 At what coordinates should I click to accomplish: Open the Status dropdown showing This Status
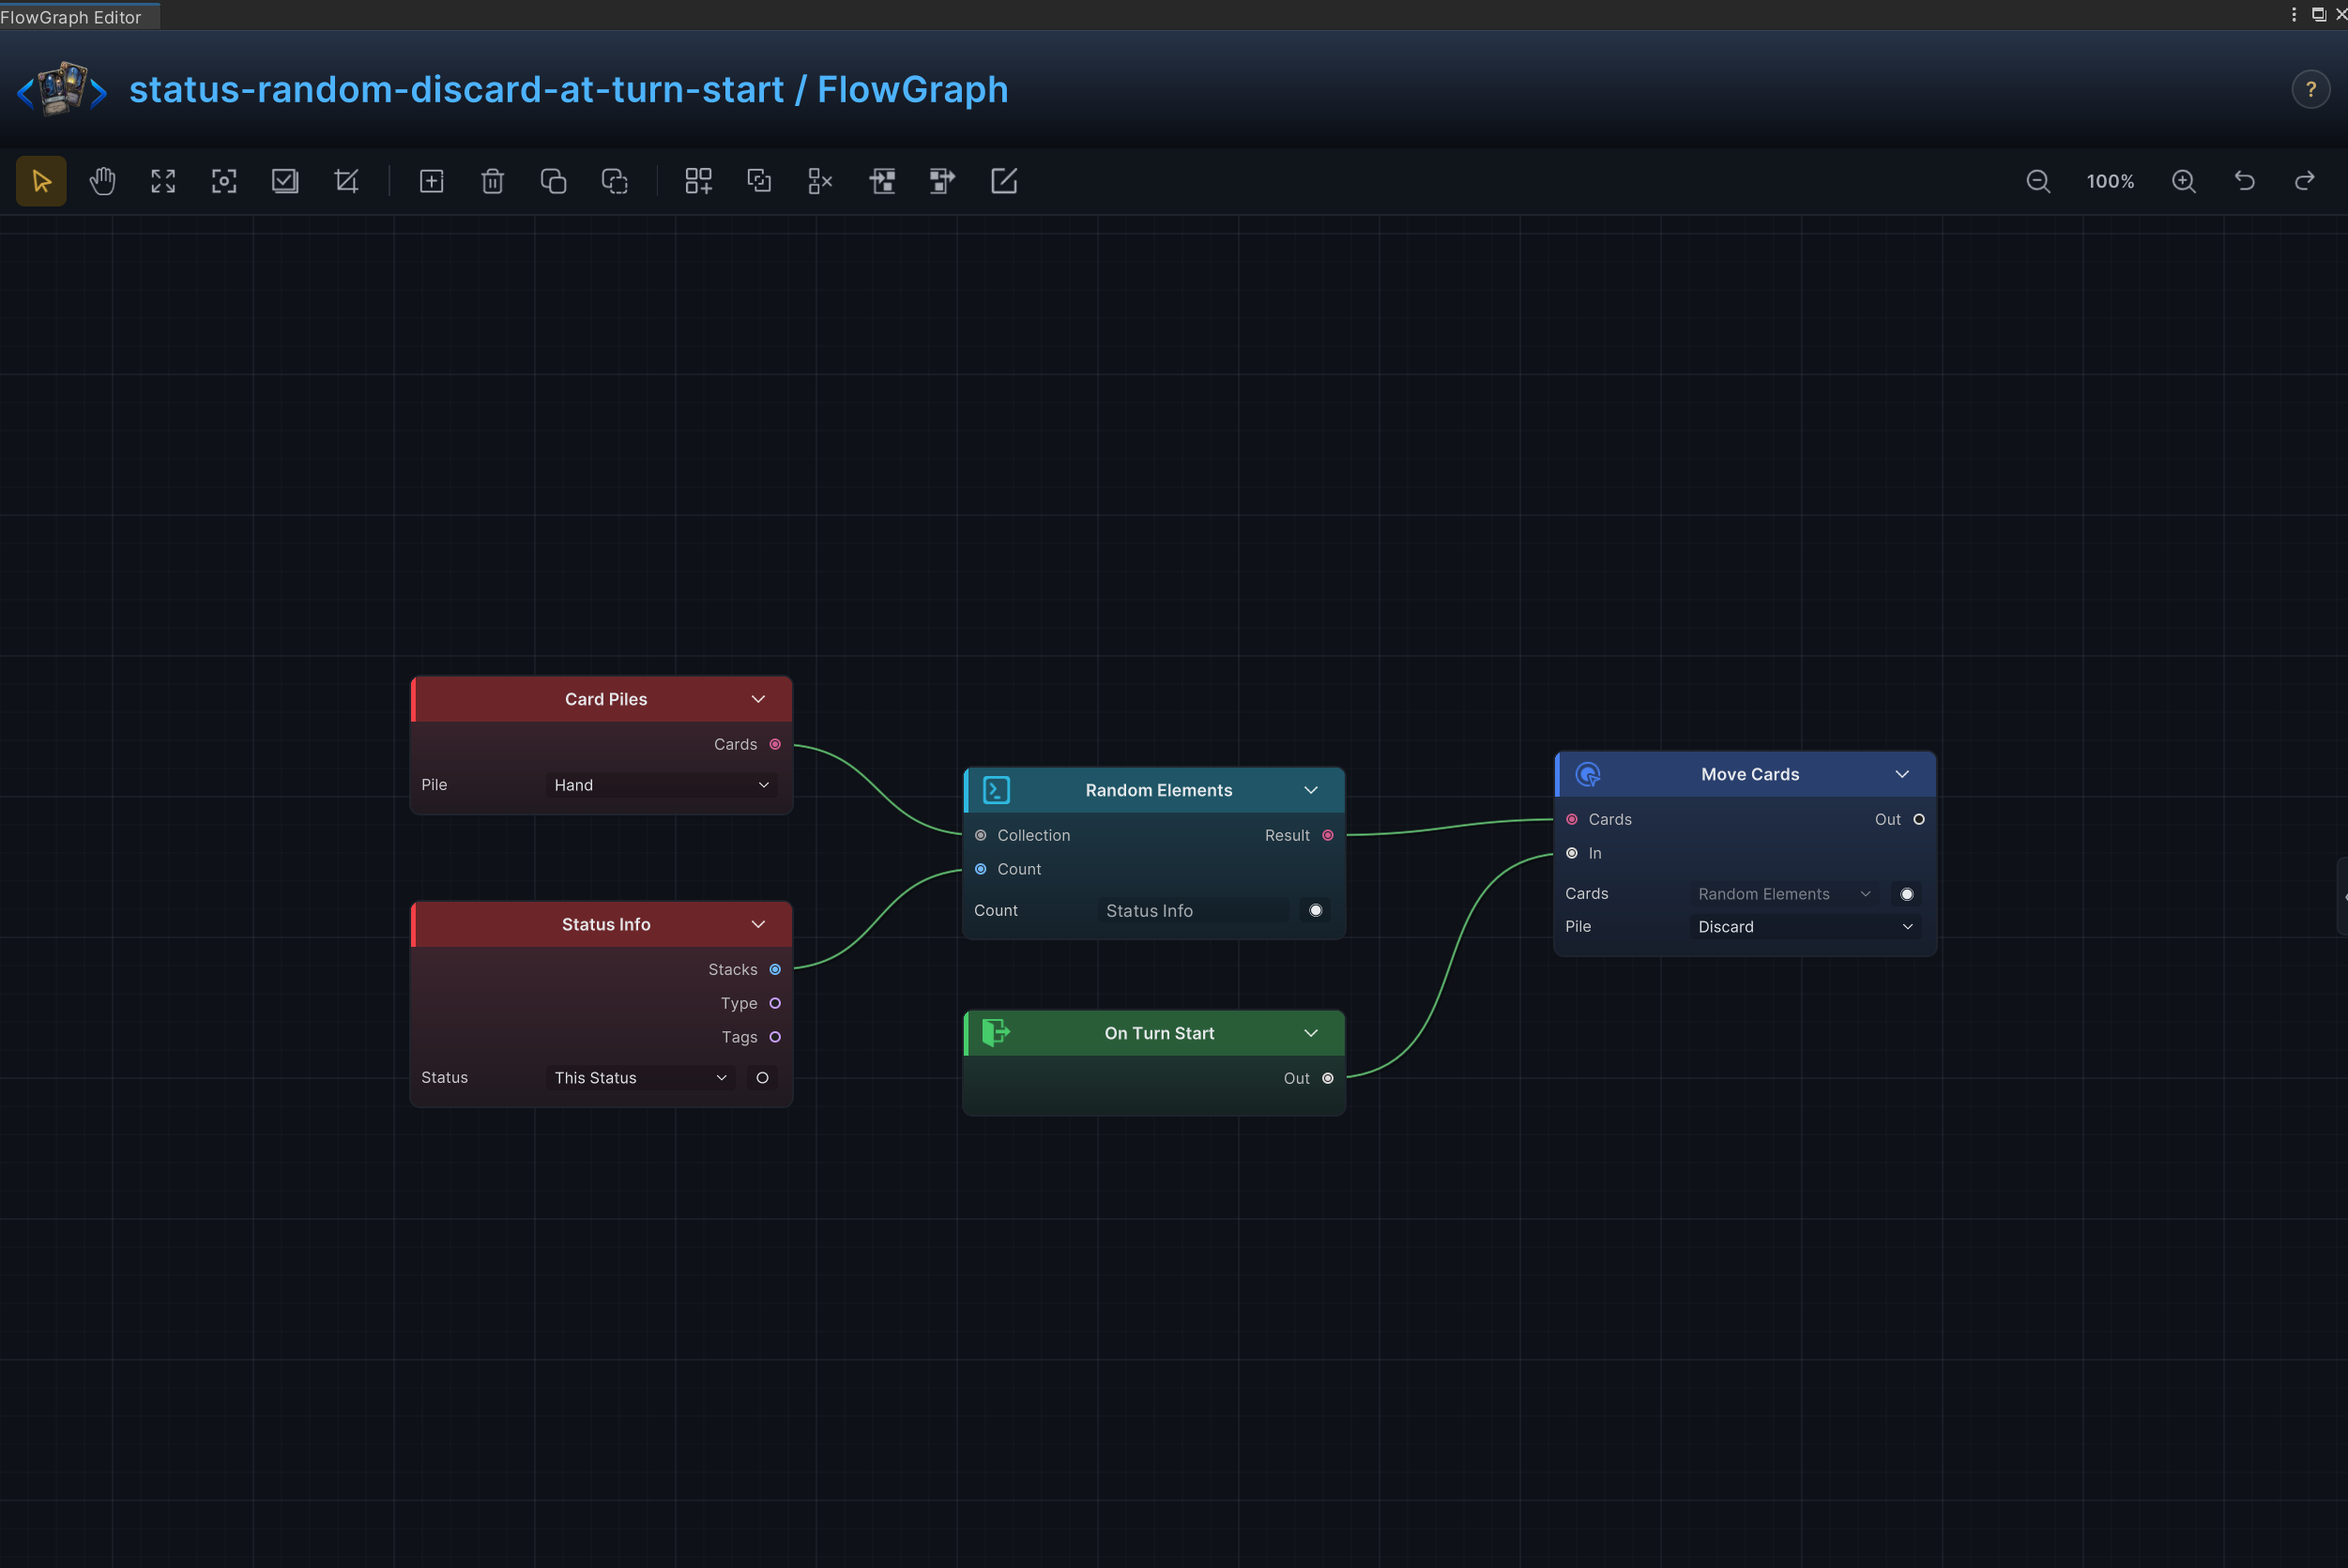tap(640, 1078)
